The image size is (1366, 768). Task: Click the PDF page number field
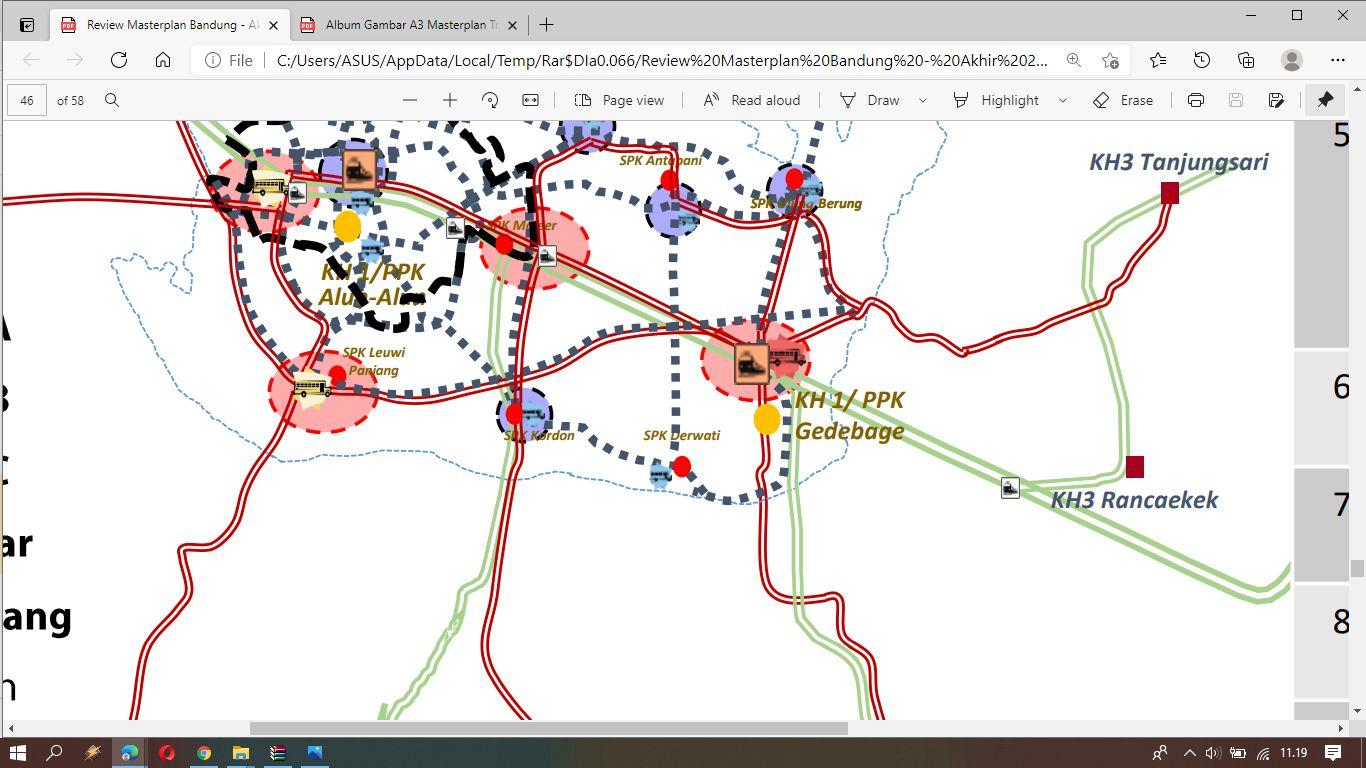point(27,100)
